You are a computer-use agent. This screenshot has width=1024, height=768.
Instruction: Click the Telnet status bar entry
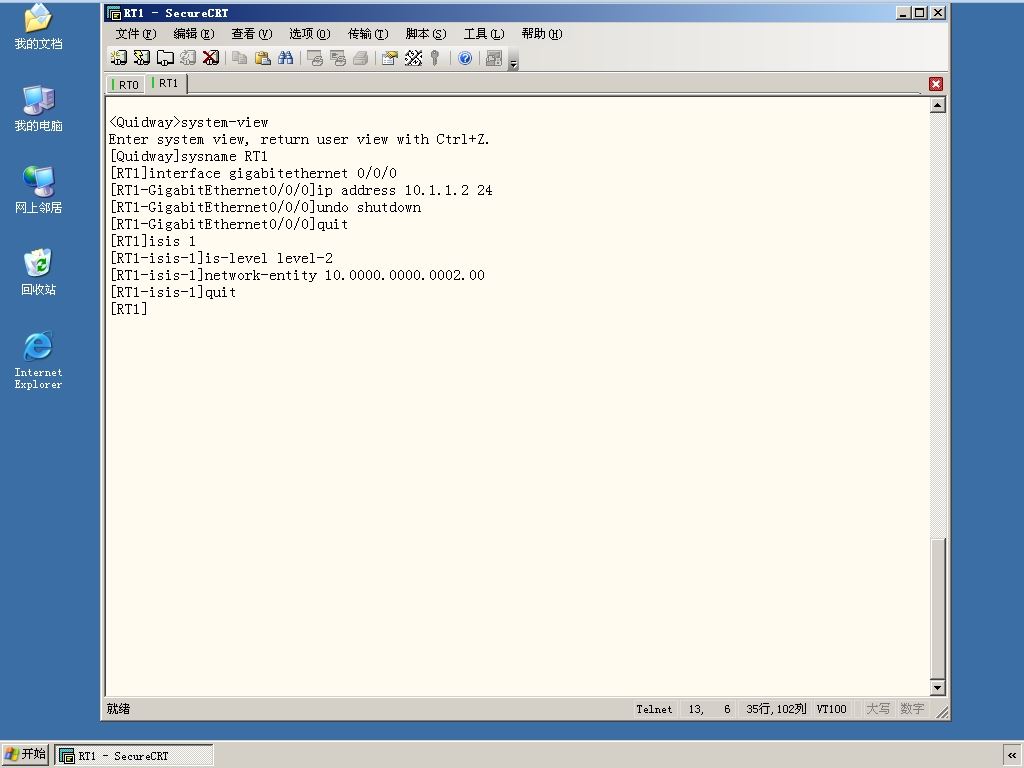click(x=654, y=709)
